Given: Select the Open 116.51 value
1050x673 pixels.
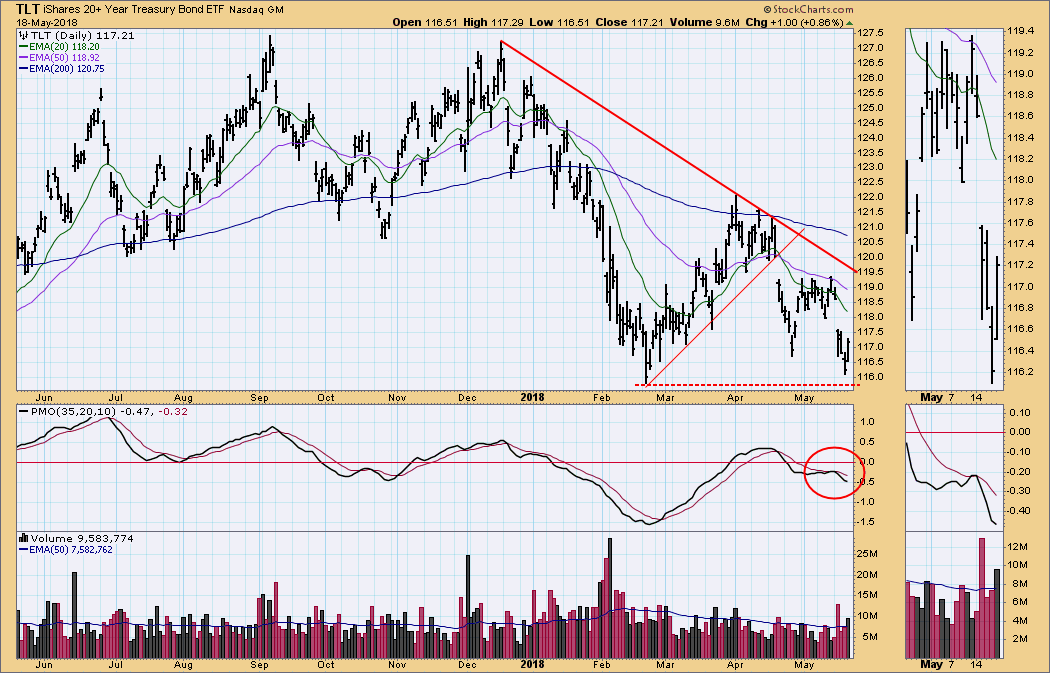Looking at the screenshot, I should [x=425, y=22].
